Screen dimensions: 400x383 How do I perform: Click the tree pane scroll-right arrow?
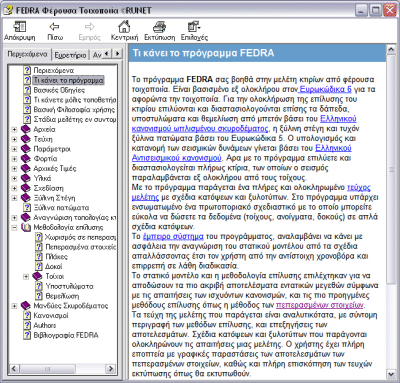(x=110, y=369)
